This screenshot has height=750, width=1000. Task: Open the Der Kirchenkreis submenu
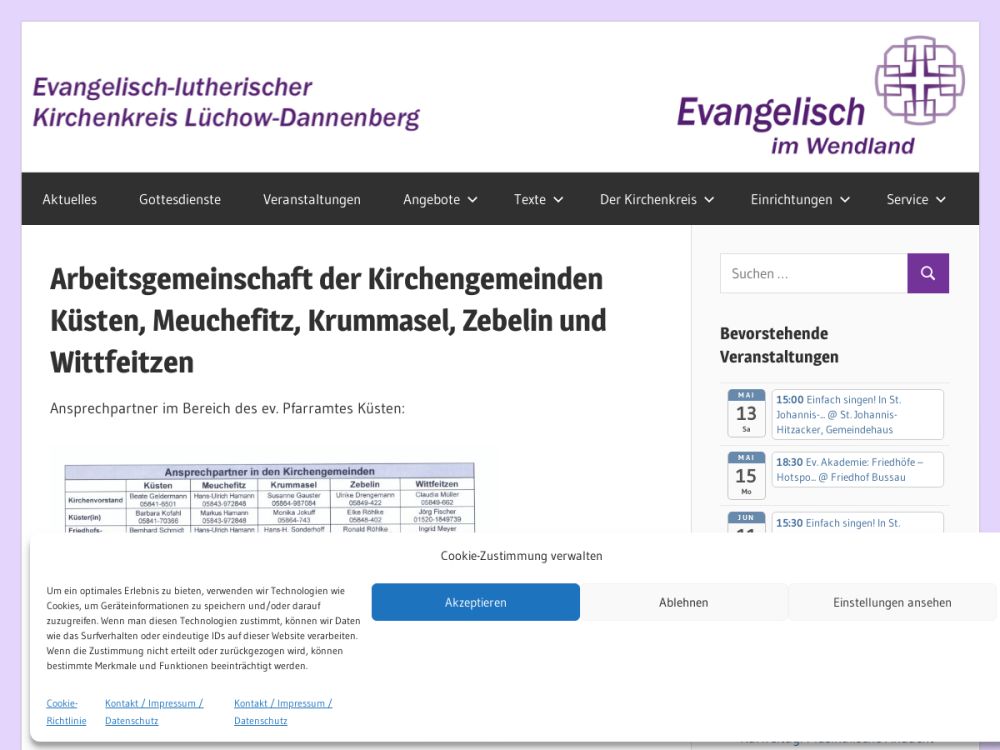coord(656,199)
